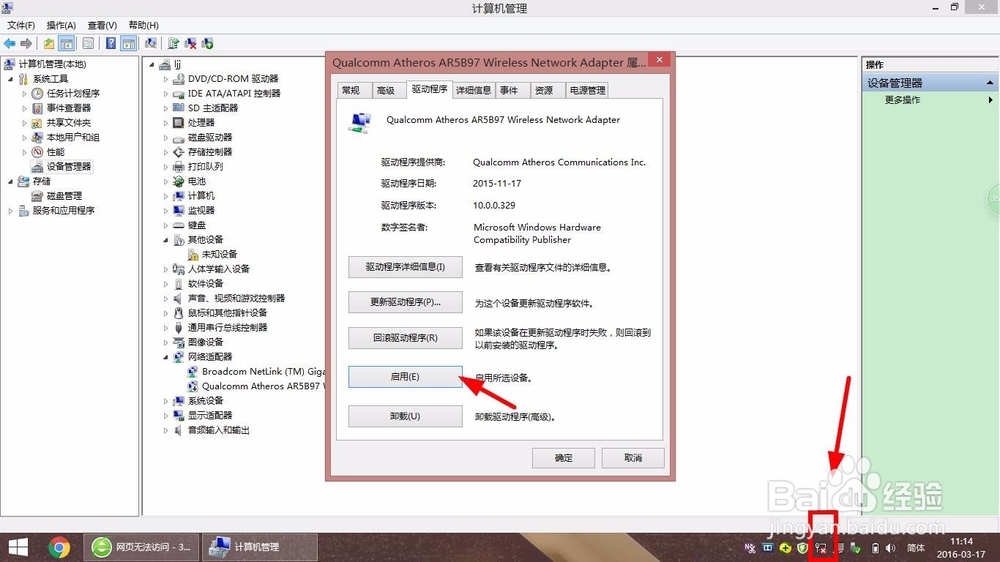Image resolution: width=1000 pixels, height=562 pixels.
Task: Click the network disconnected tray icon
Action: coord(821,548)
